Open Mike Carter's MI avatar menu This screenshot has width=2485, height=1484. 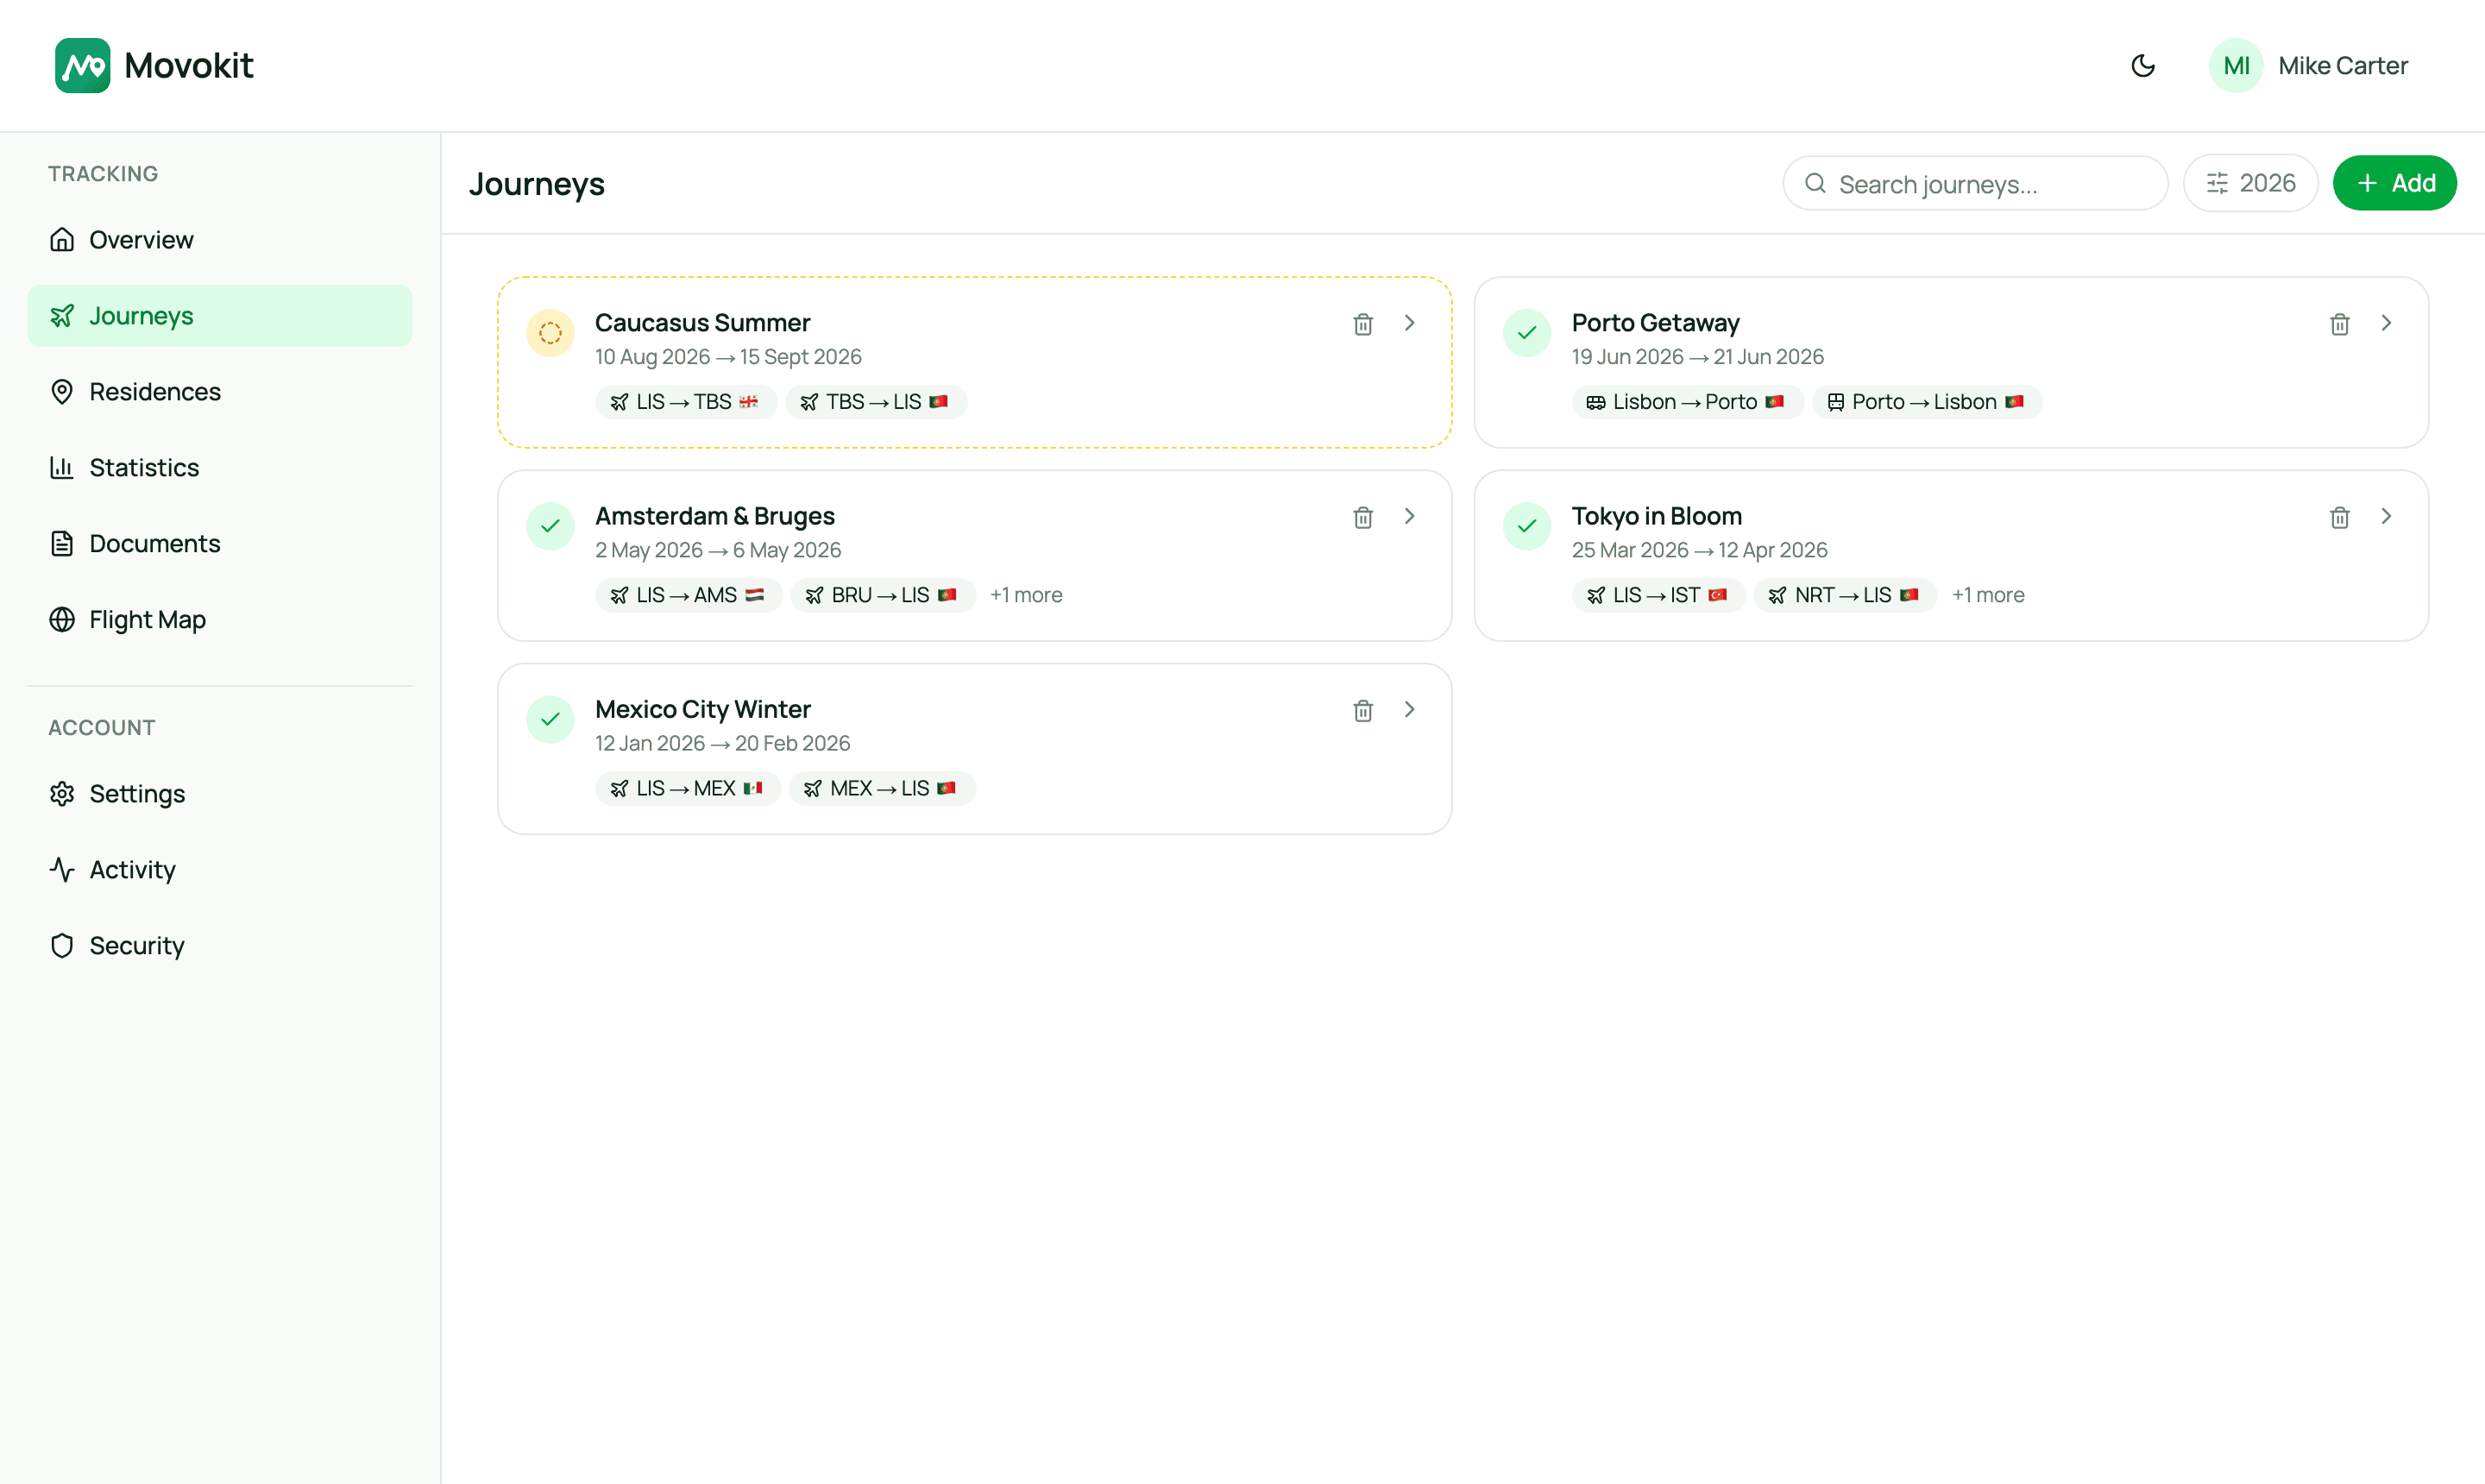(2236, 66)
